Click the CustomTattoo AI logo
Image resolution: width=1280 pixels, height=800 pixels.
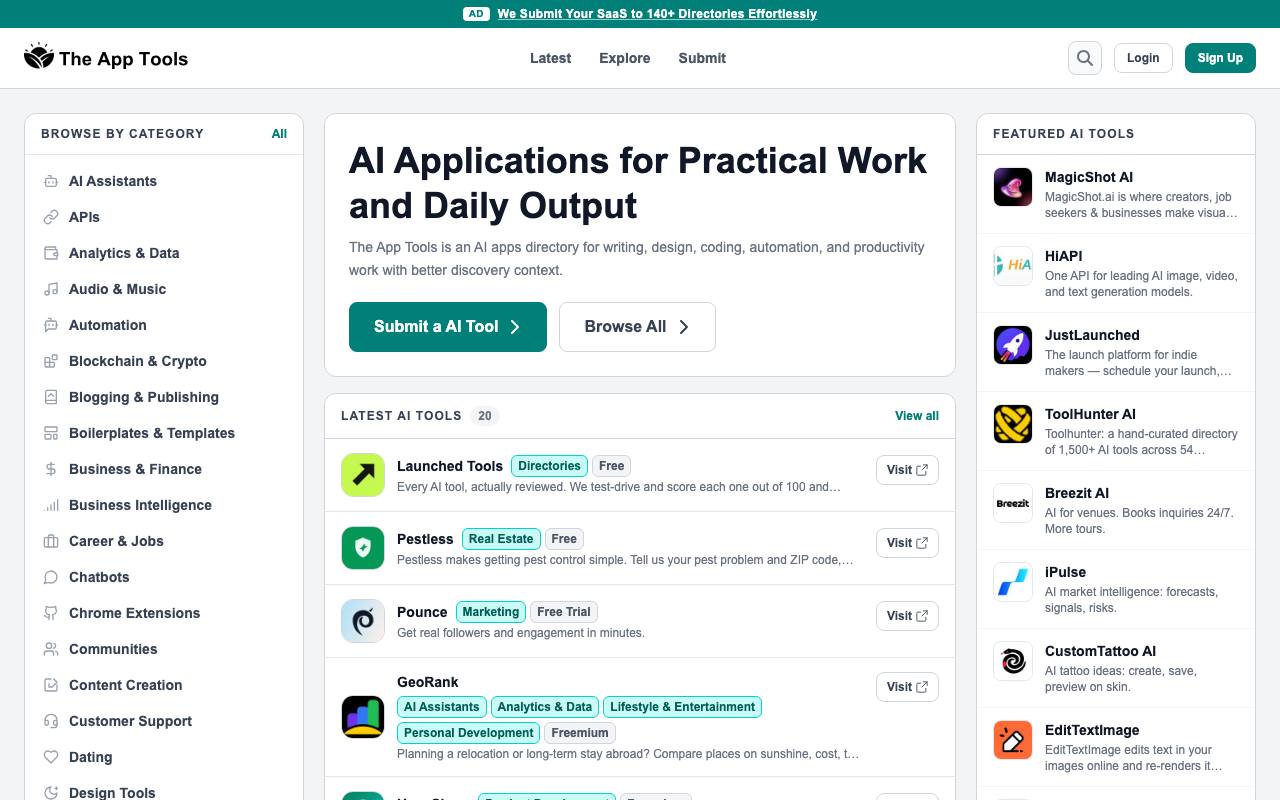coord(1013,661)
